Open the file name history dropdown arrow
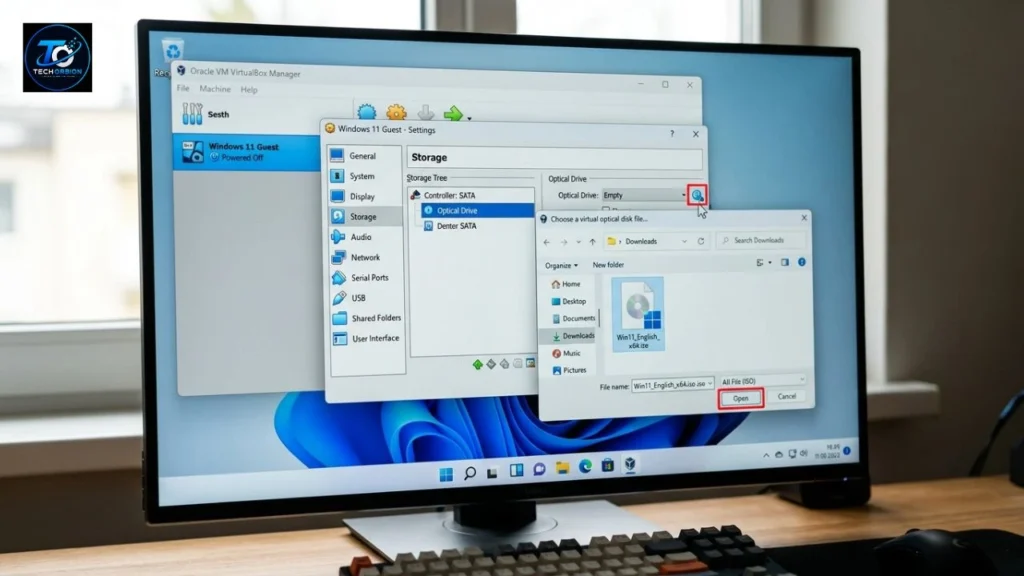1024x576 pixels. [710, 384]
